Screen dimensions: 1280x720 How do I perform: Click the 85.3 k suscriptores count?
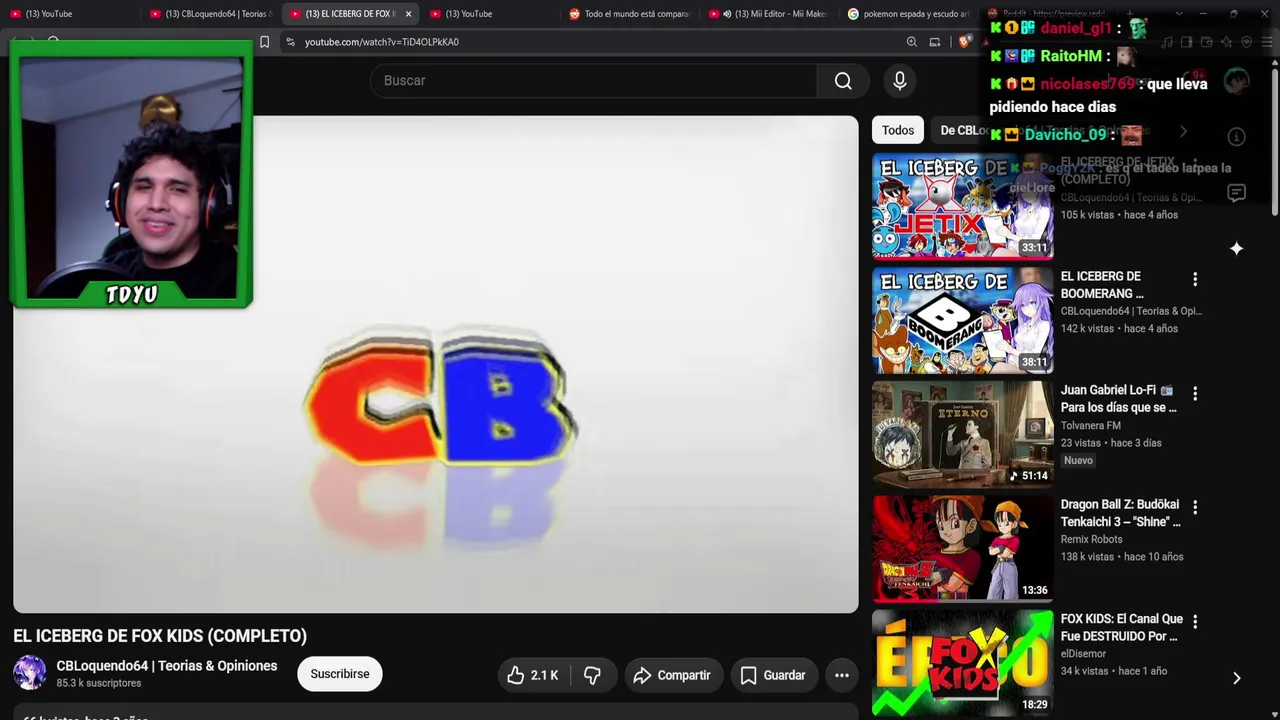[x=99, y=684]
